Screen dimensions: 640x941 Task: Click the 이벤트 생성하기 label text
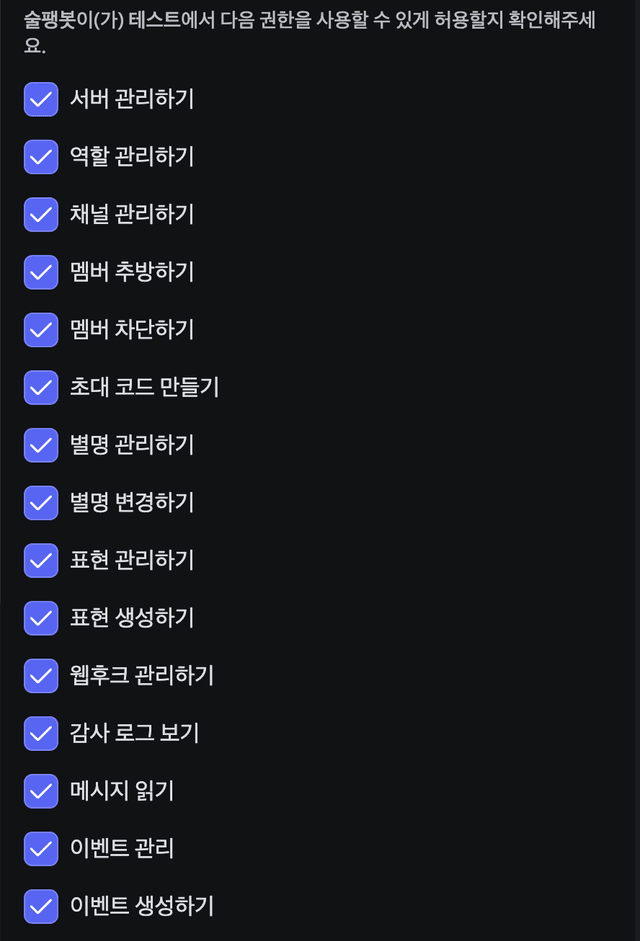tap(142, 906)
